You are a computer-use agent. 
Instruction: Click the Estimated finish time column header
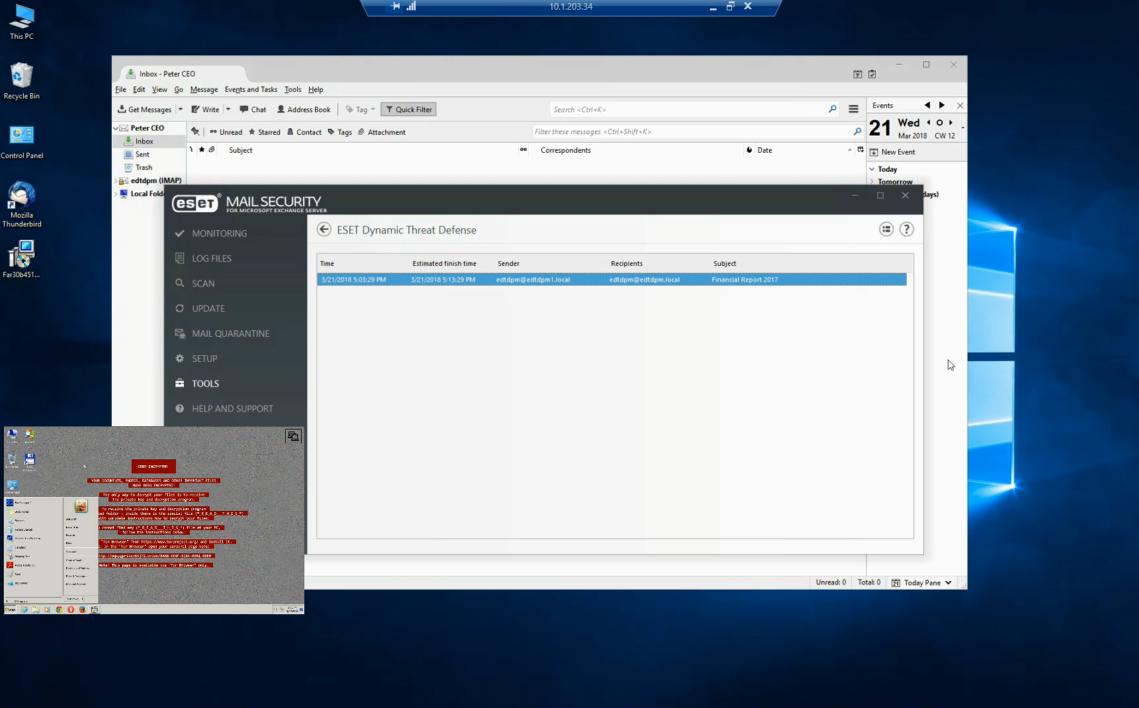(x=445, y=264)
